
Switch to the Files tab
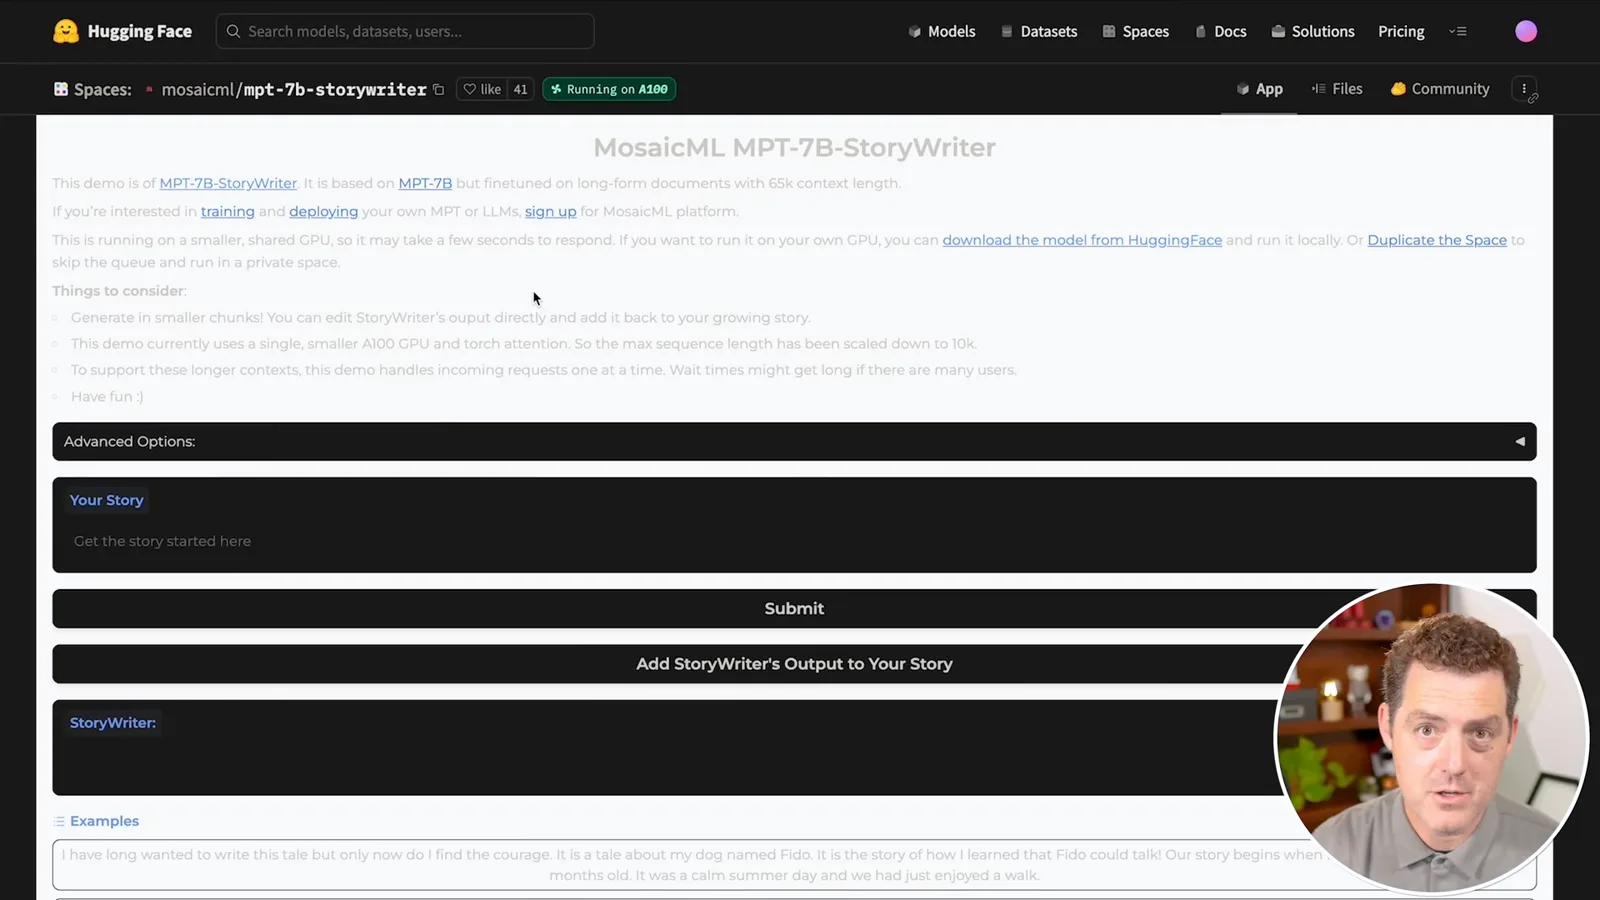tap(1337, 89)
